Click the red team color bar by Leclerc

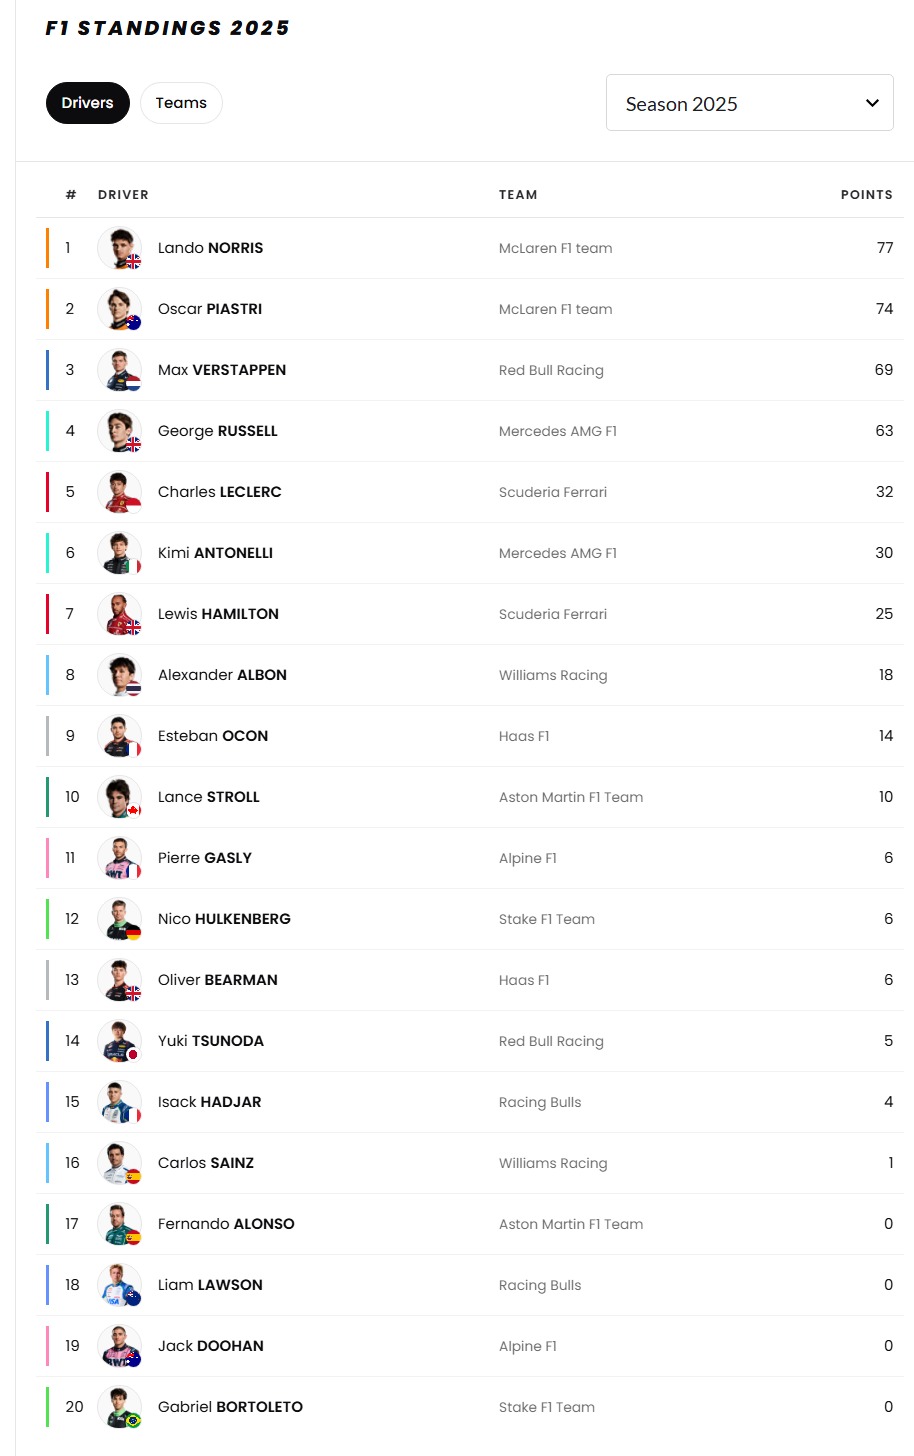tap(47, 492)
